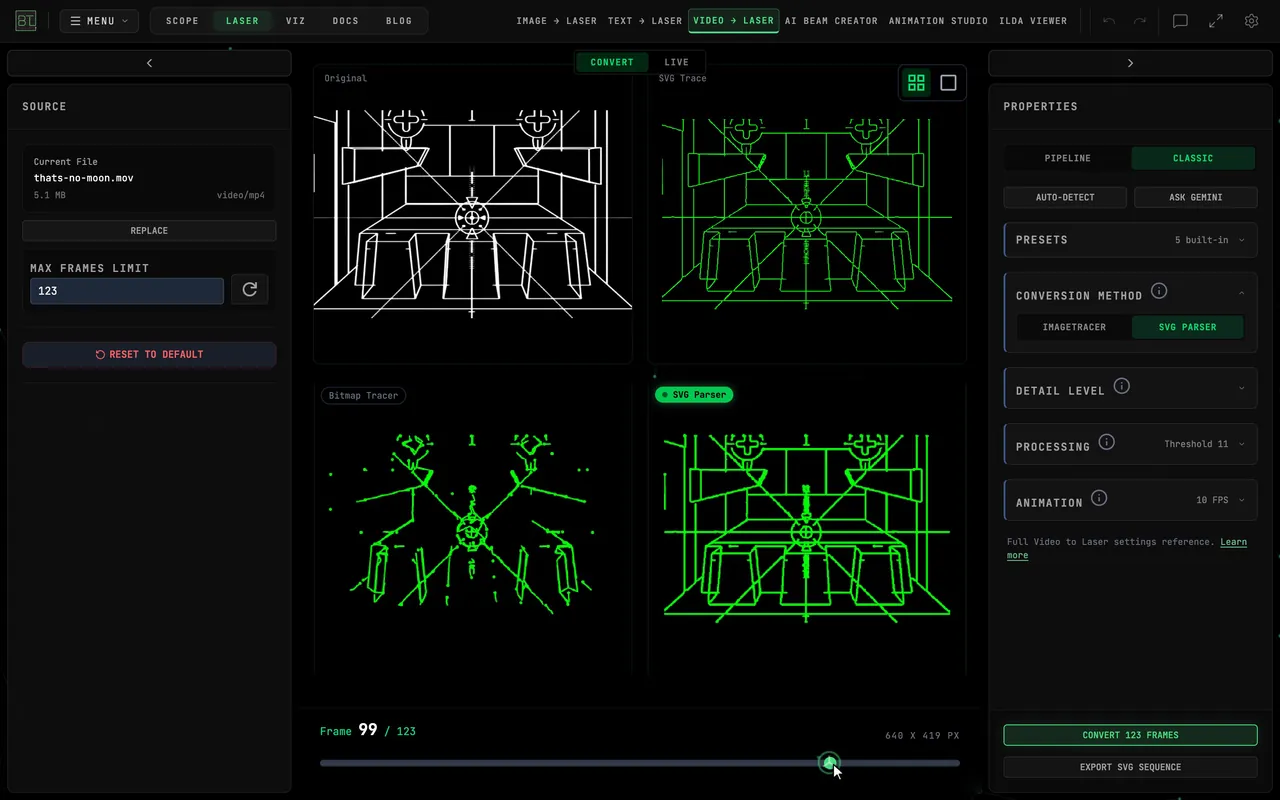1280x800 pixels.
Task: Enter fullscreen with the expand arrows icon
Action: click(x=1216, y=21)
